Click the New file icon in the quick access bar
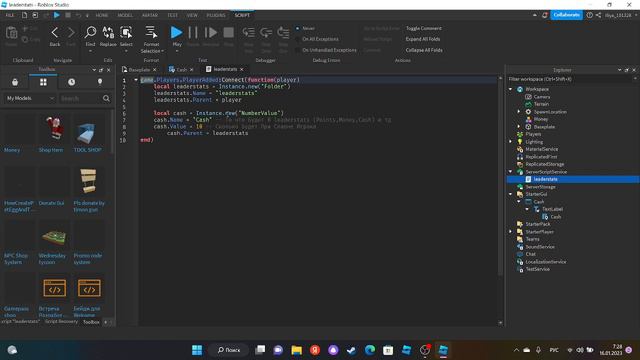 pyautogui.click(x=24, y=15)
